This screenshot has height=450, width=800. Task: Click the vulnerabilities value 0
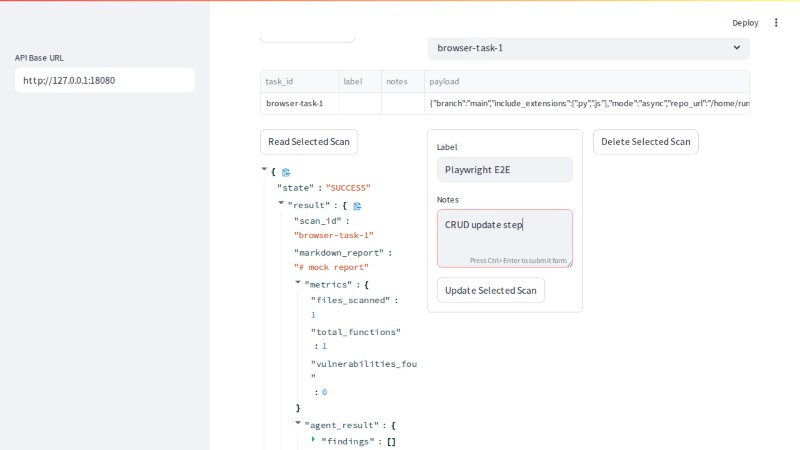324,392
